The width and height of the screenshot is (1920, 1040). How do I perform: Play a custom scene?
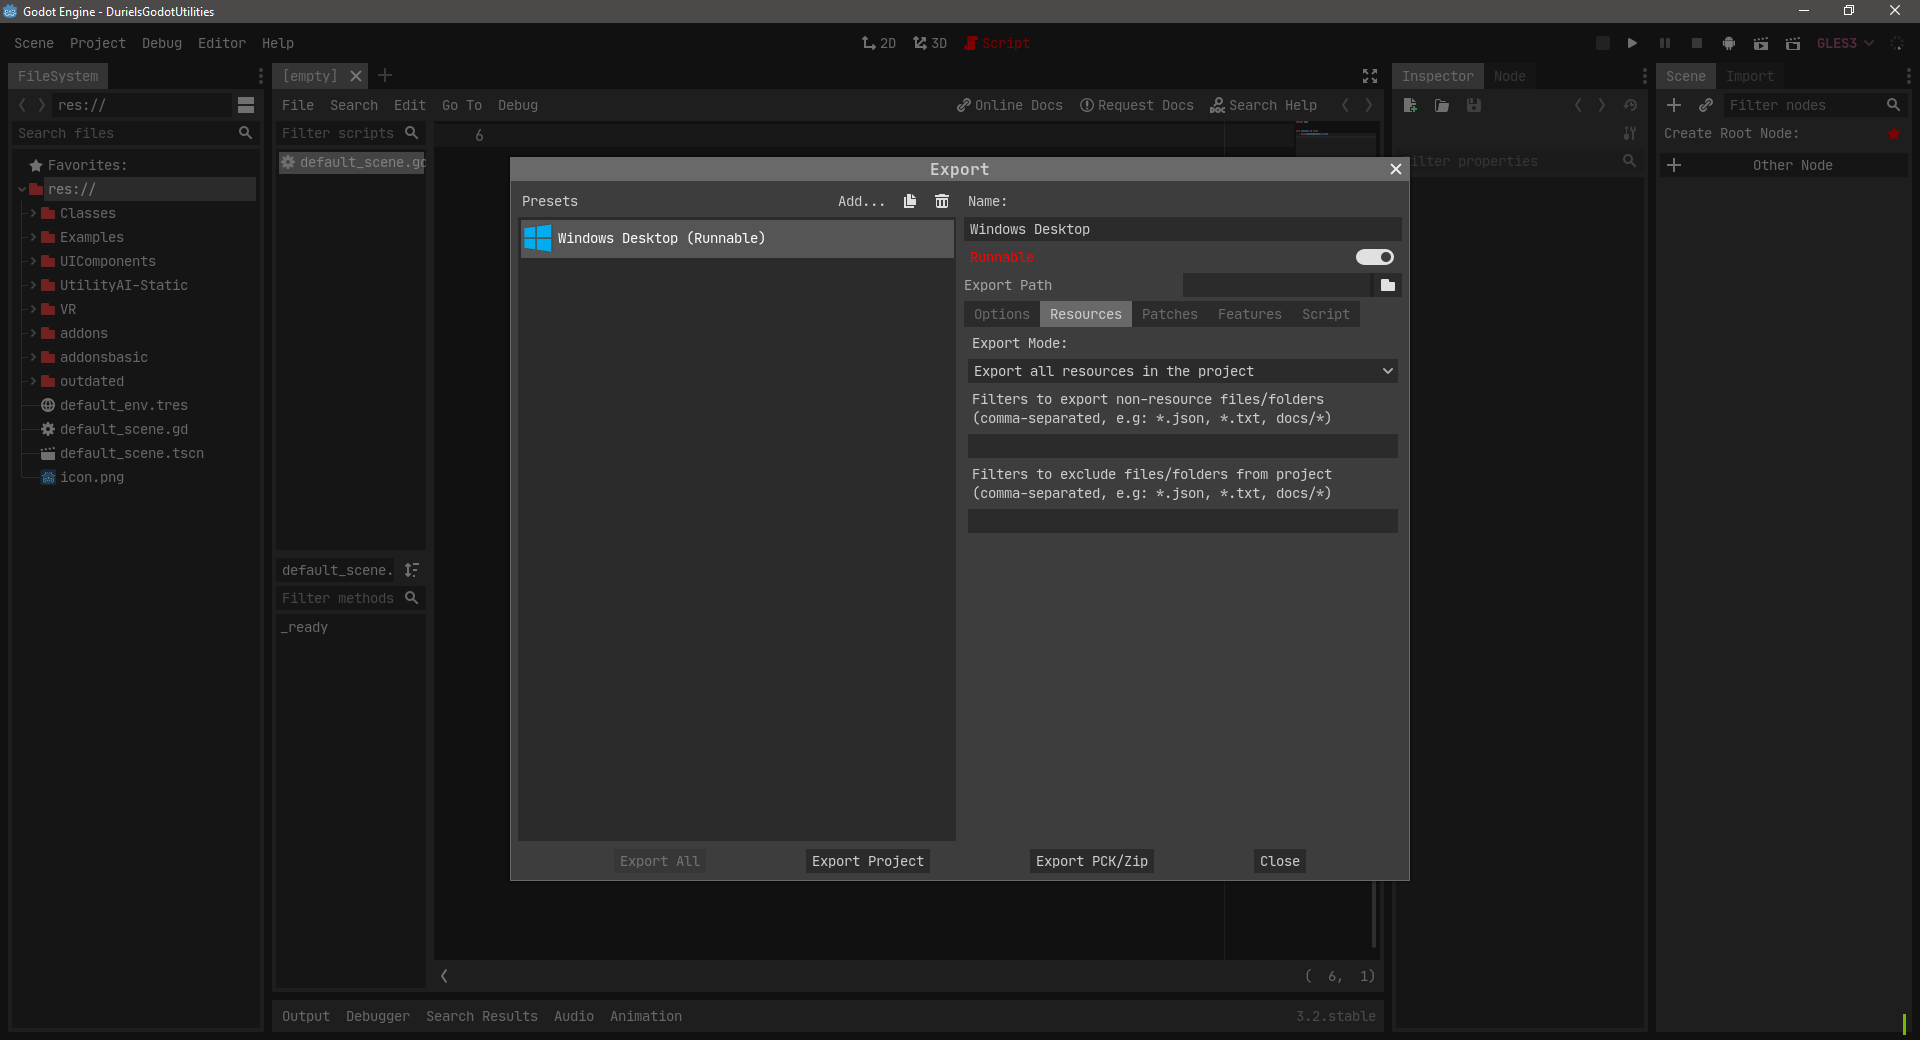tap(1793, 43)
